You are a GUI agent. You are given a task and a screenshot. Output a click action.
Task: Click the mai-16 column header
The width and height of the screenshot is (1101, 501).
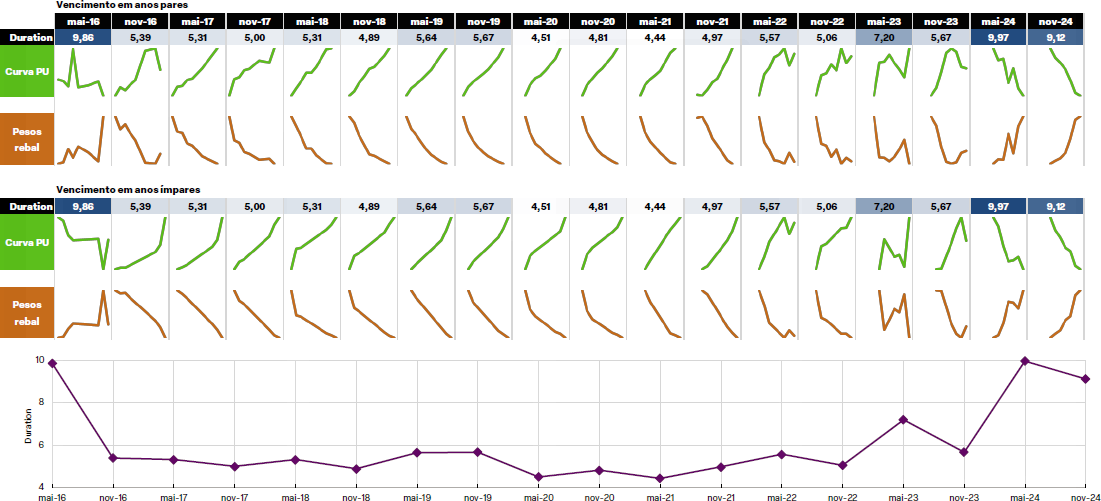83,20
